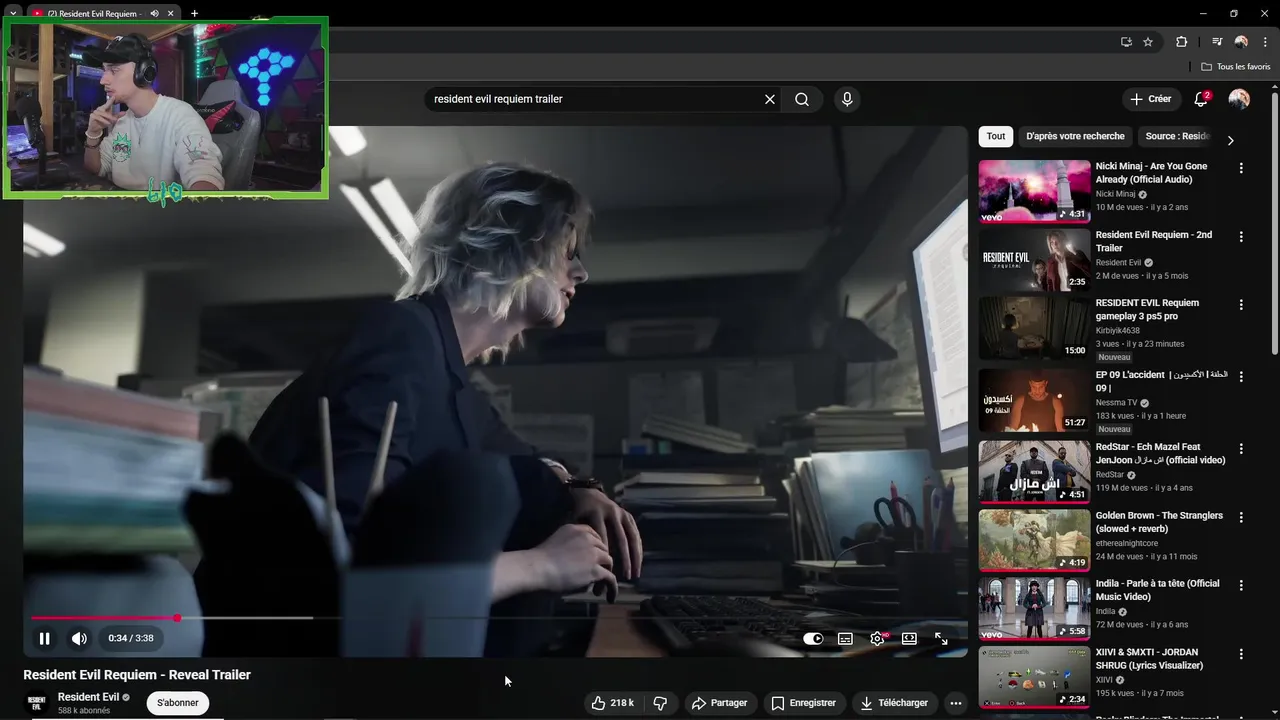Viewport: 1280px width, 720px height.
Task: Open options for EP 09 L'accident
Action: (x=1241, y=377)
